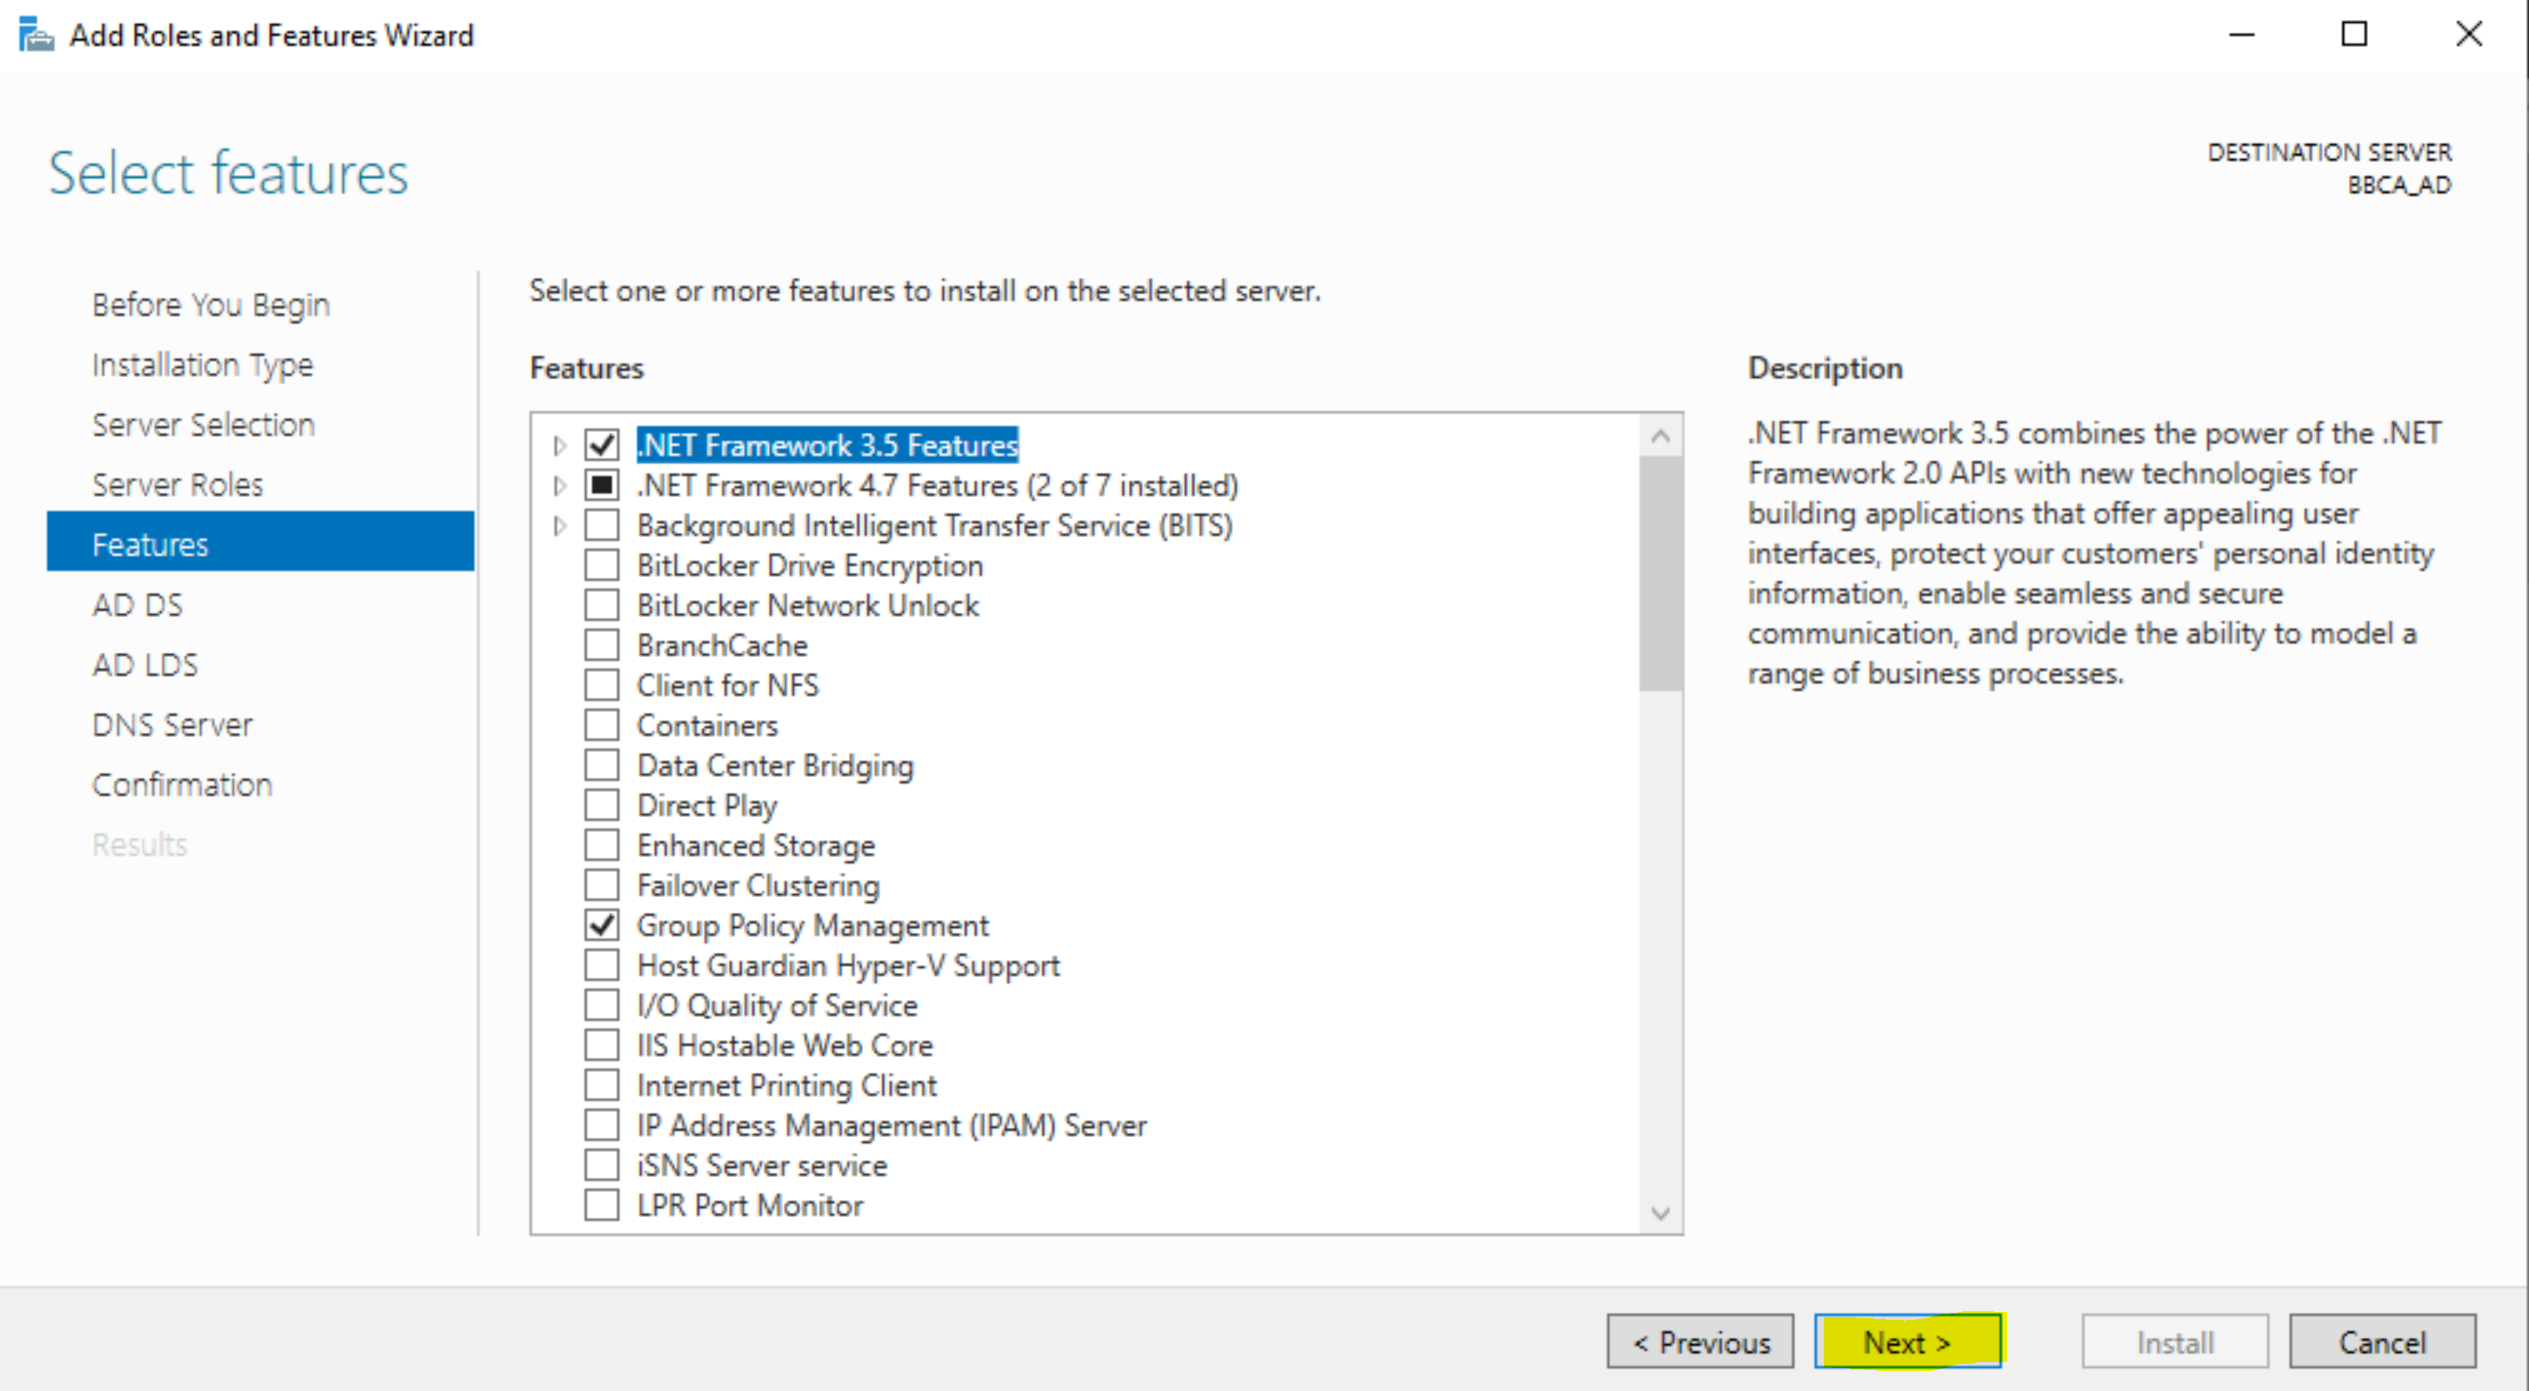The image size is (2529, 1391).
Task: Tick BitLocker Drive Encryption checkbox
Action: tap(602, 565)
